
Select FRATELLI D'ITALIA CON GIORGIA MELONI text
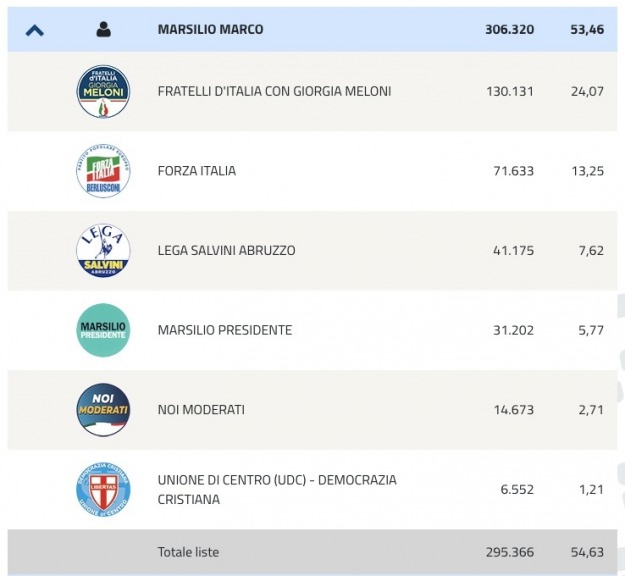tap(274, 91)
